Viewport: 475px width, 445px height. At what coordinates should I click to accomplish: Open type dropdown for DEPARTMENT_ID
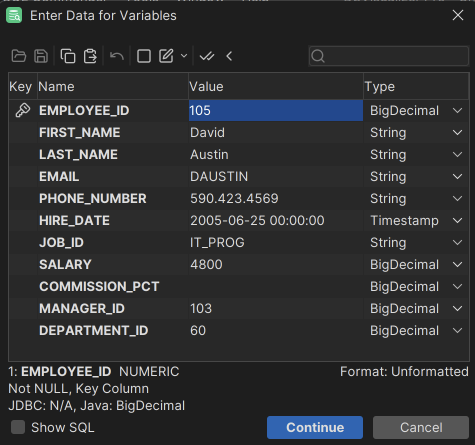point(458,330)
